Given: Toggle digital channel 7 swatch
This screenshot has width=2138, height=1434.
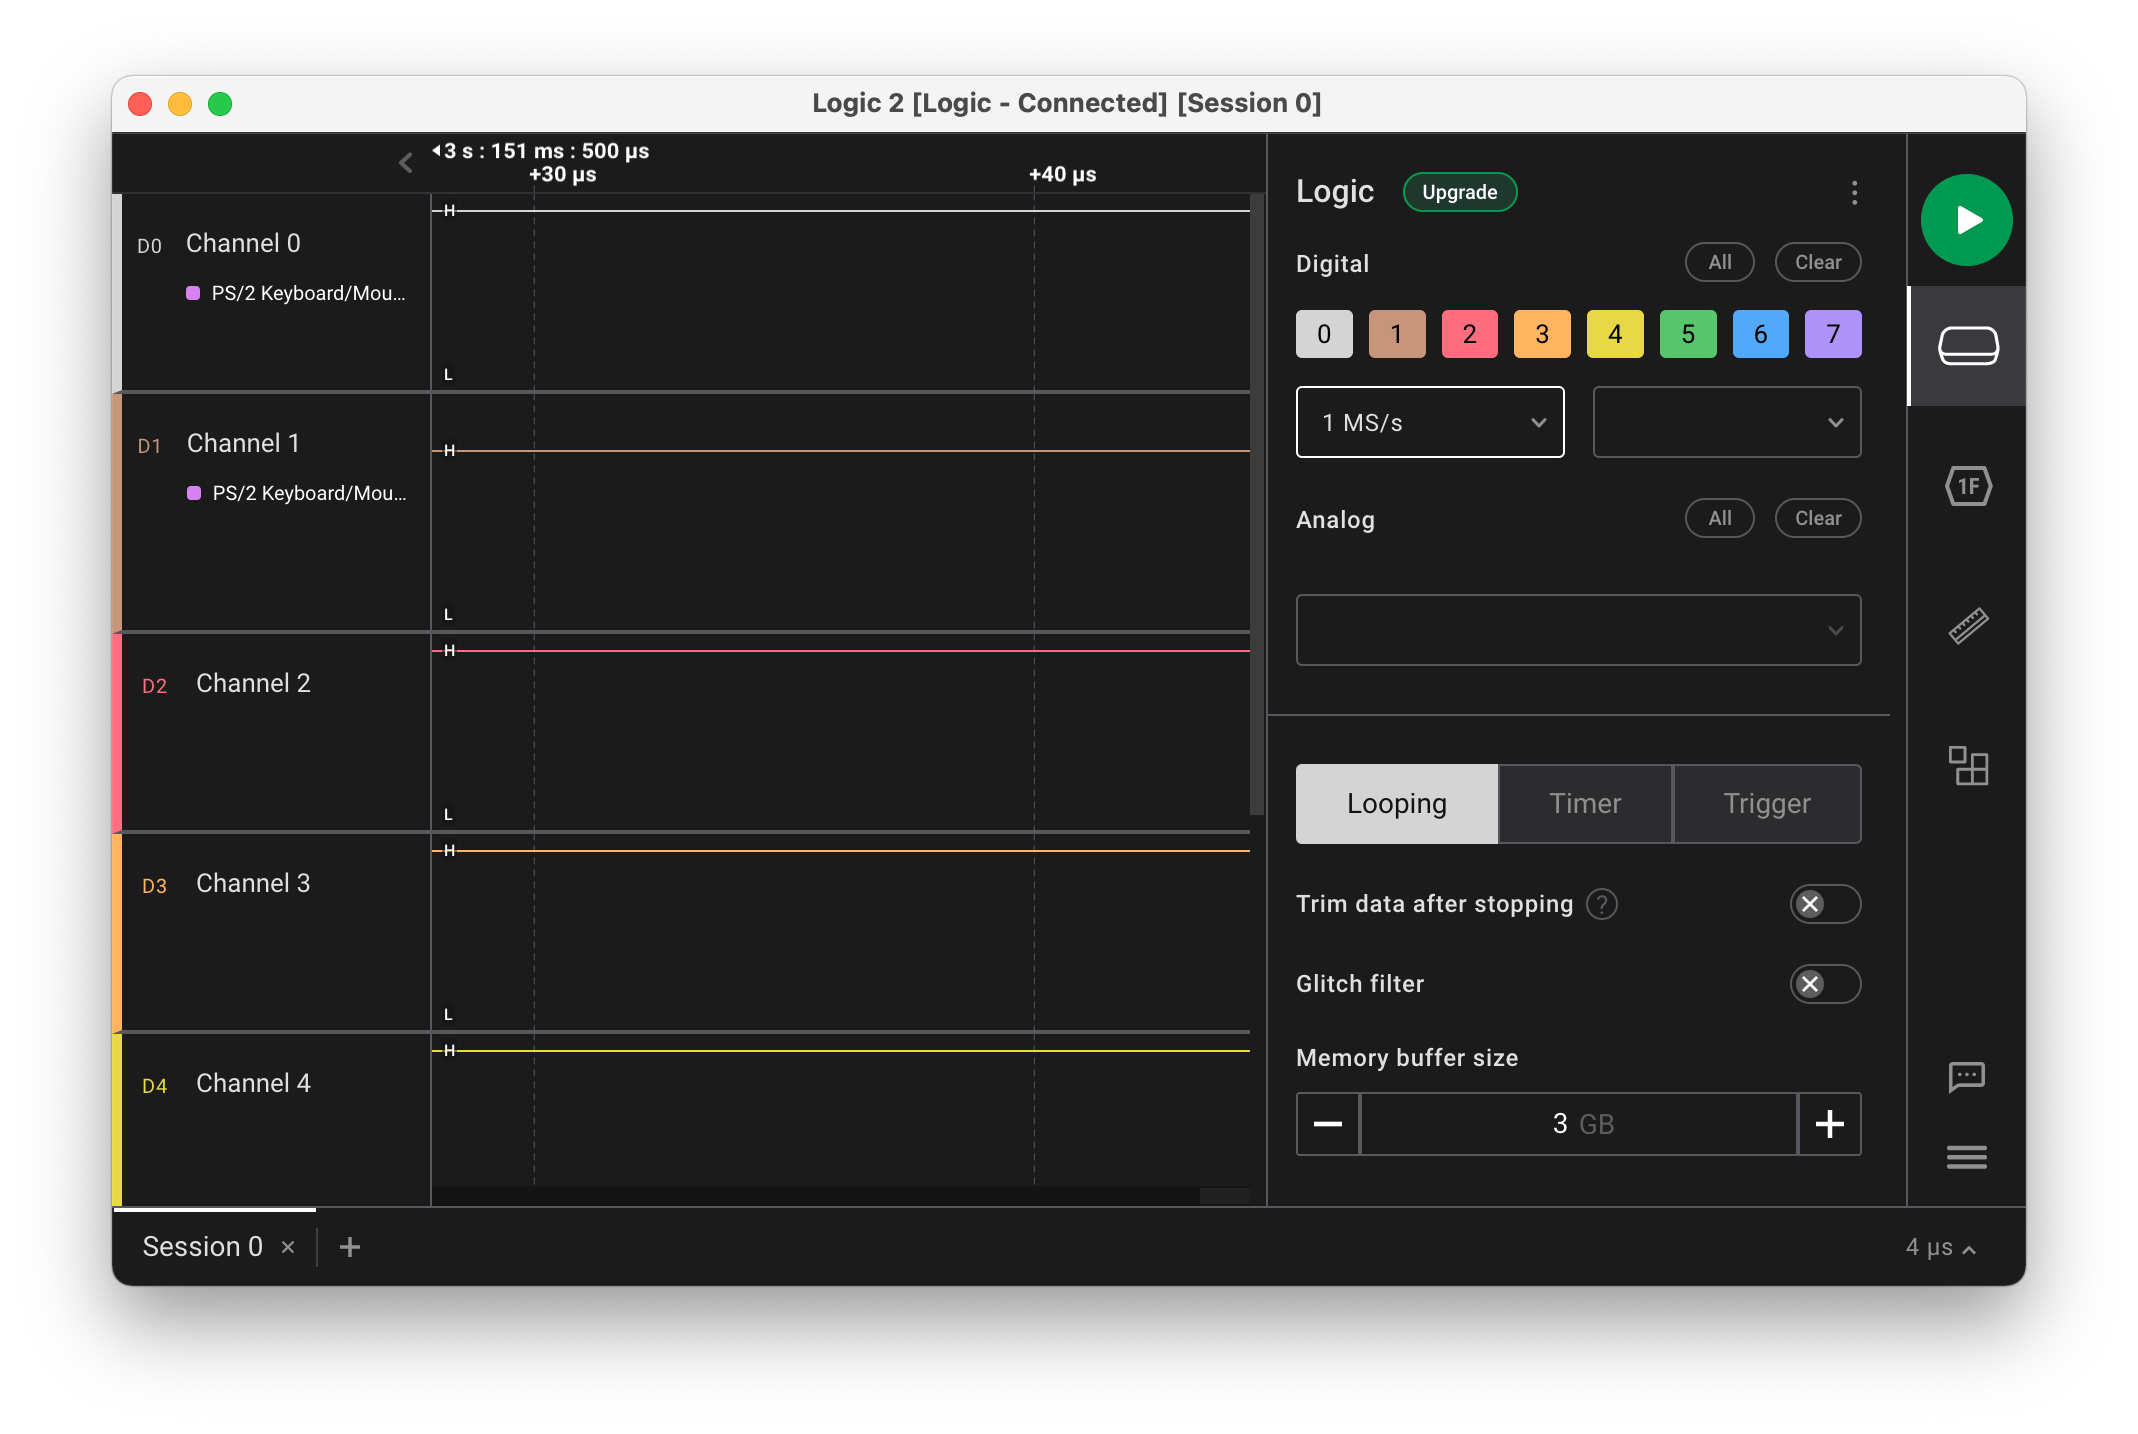Looking at the screenshot, I should [x=1833, y=334].
